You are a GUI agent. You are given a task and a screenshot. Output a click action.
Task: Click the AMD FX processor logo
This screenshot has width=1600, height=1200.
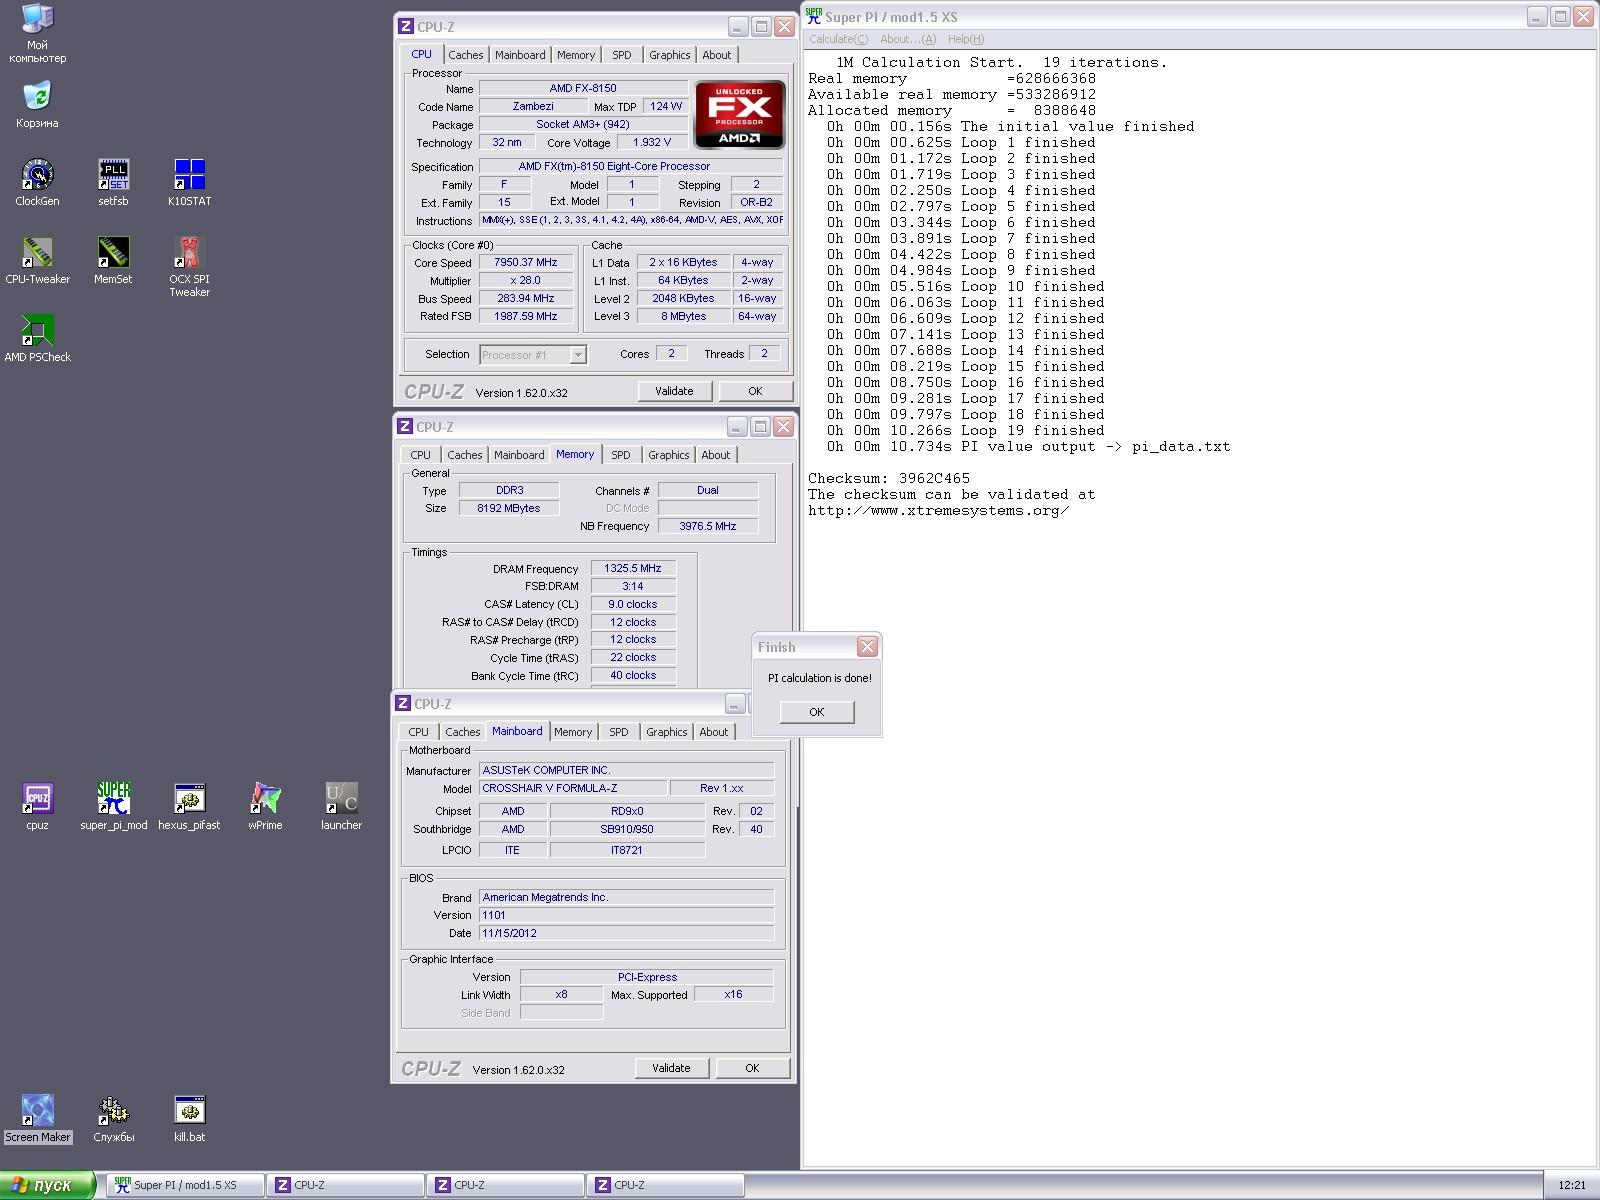(739, 114)
